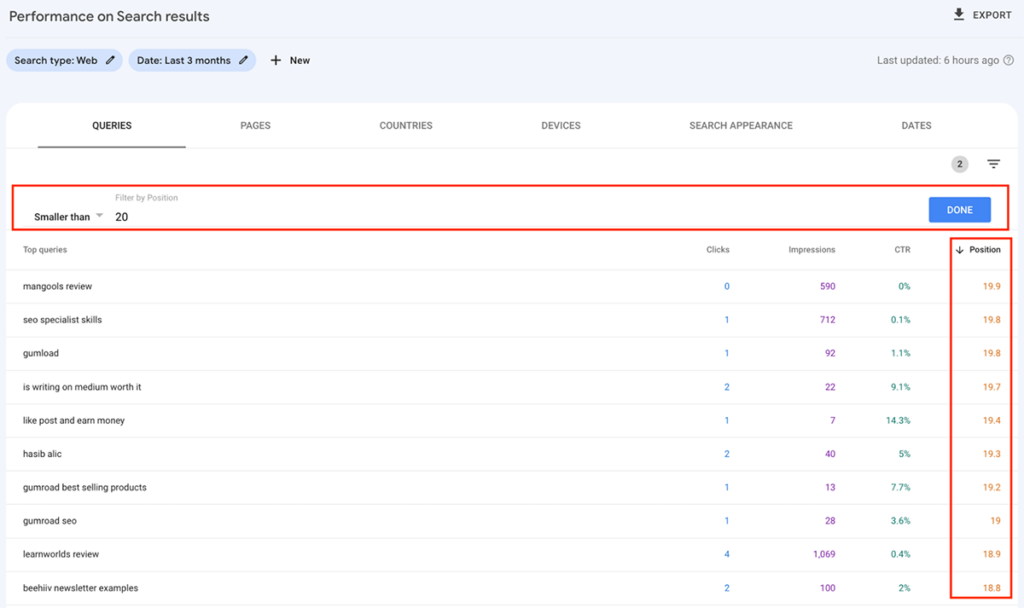Switch to the DEVICES tab
Image resolution: width=1024 pixels, height=608 pixels.
560,126
